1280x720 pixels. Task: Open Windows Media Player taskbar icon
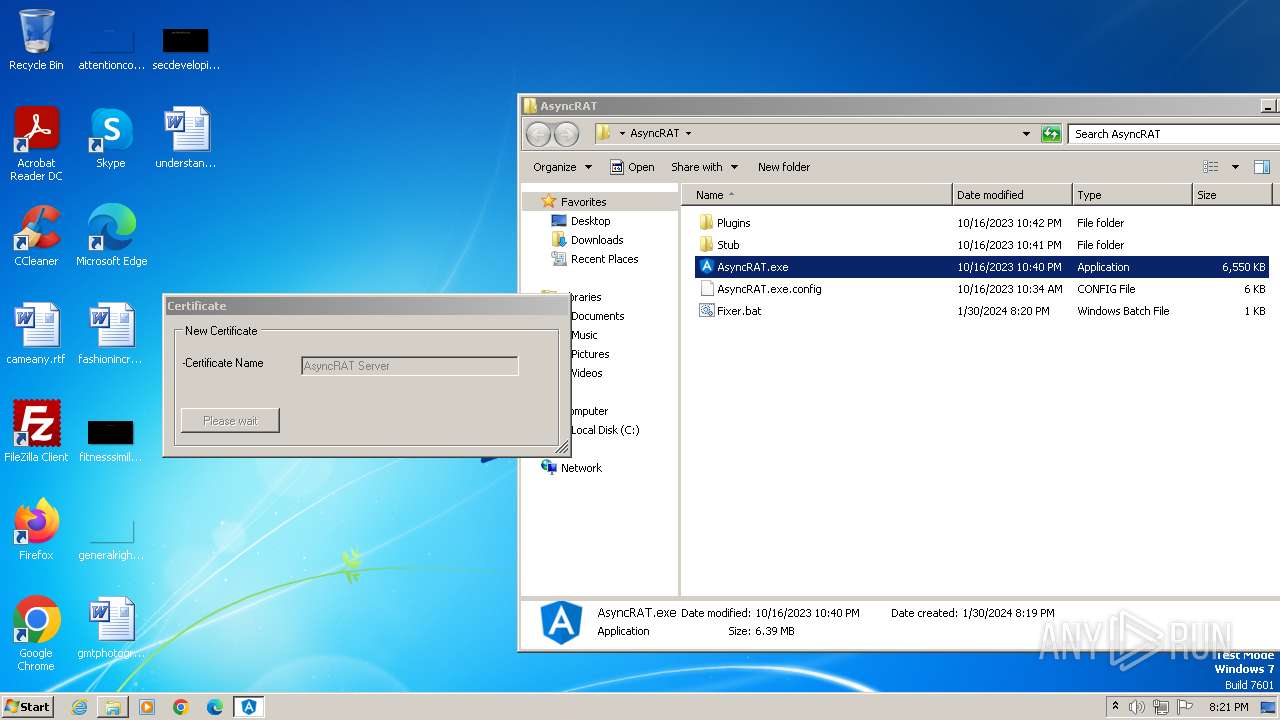pyautogui.click(x=147, y=707)
